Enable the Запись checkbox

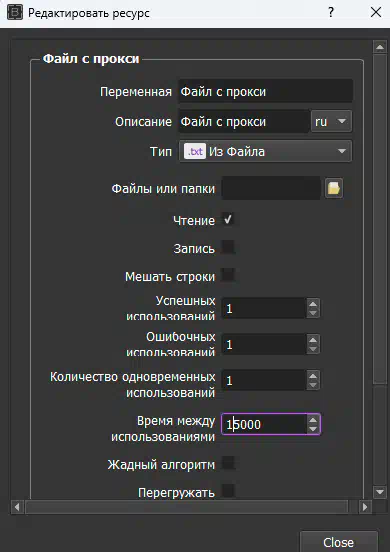(x=228, y=247)
